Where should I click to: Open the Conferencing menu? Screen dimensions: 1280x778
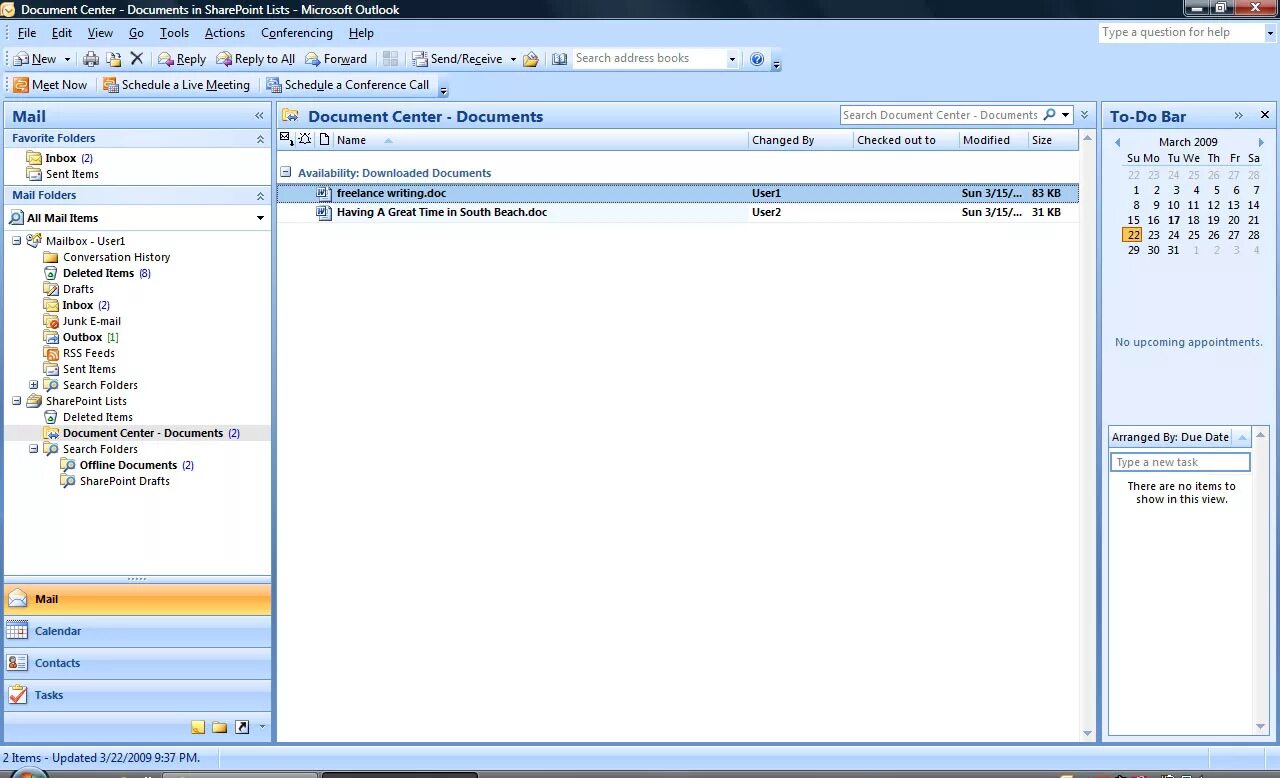[297, 33]
